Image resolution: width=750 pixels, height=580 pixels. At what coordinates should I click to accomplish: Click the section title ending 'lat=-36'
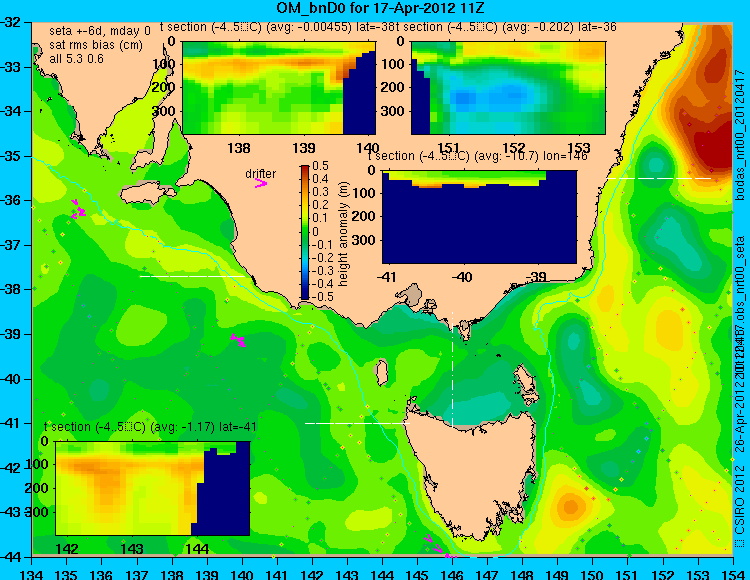(x=505, y=27)
